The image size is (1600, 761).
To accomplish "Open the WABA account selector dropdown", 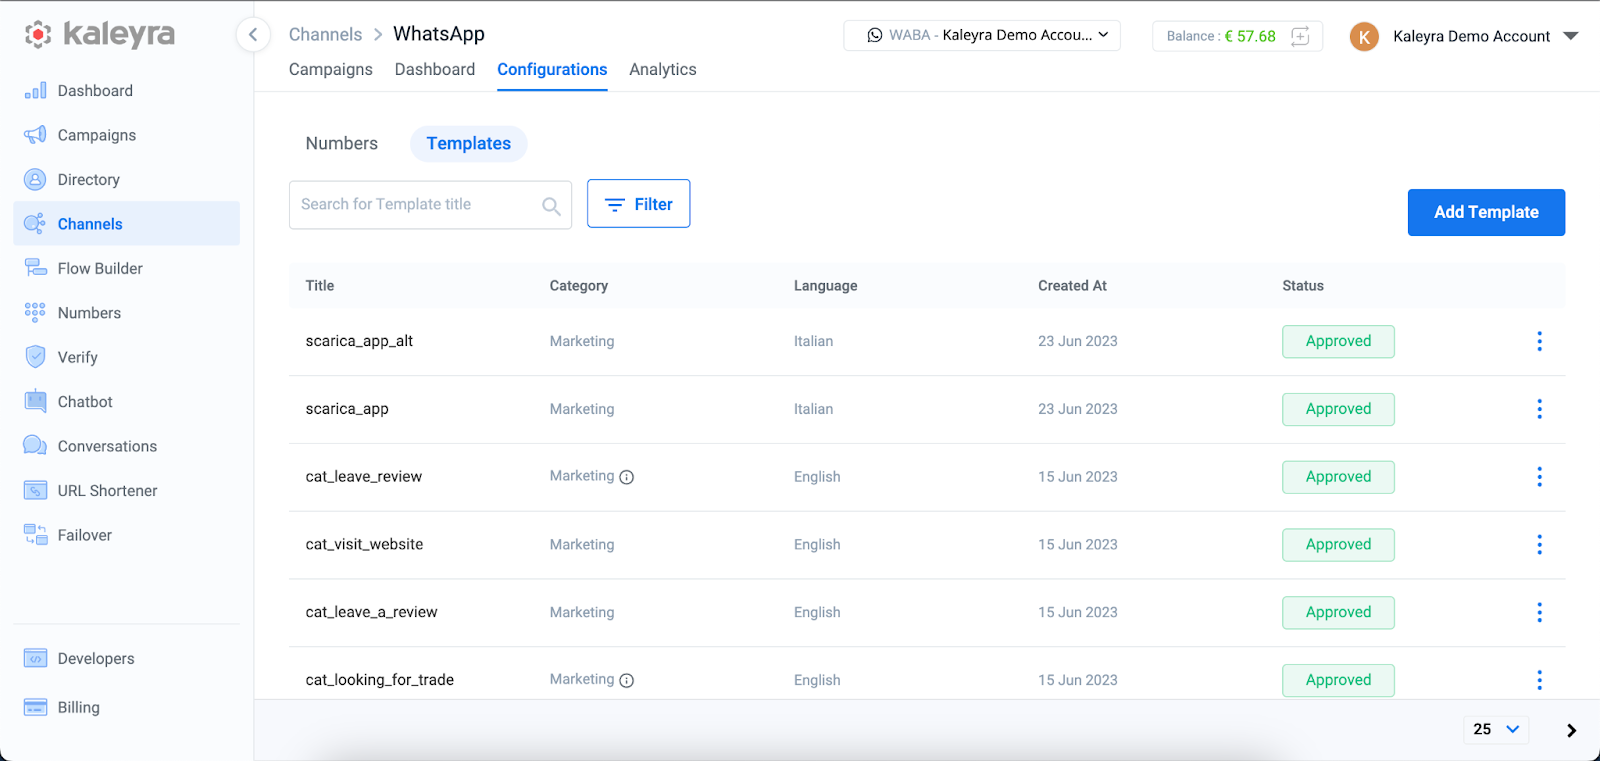I will tap(982, 35).
